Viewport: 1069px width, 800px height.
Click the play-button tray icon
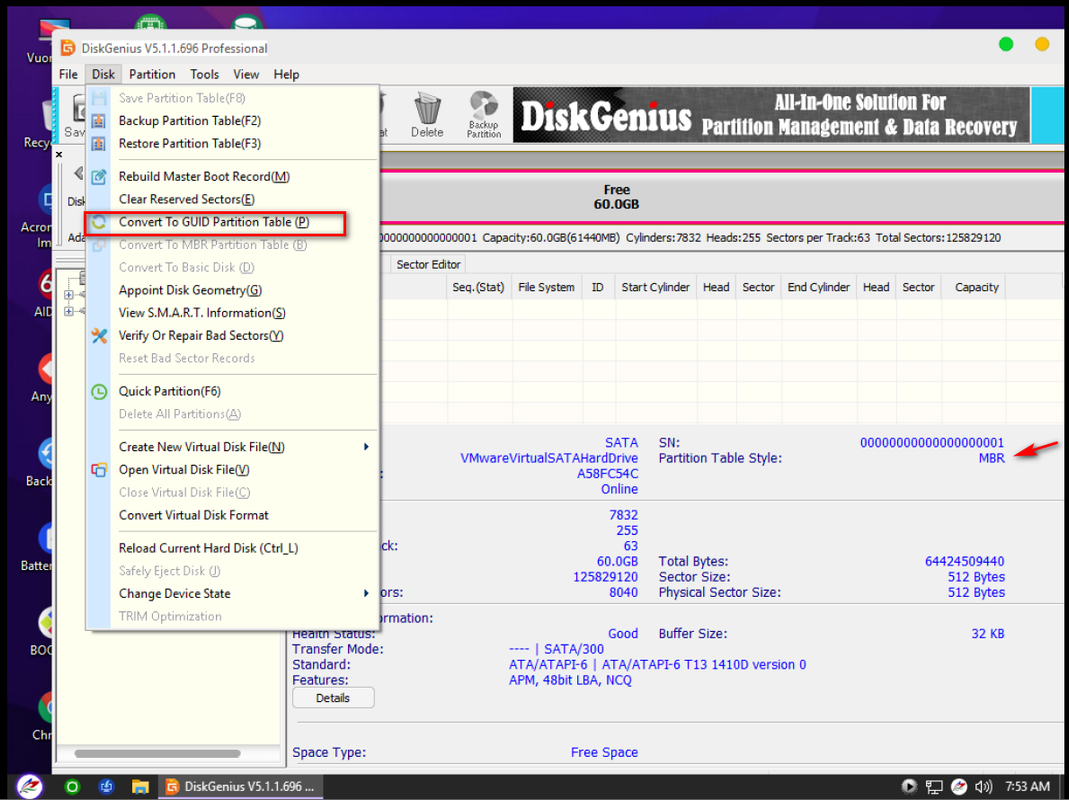coord(909,786)
